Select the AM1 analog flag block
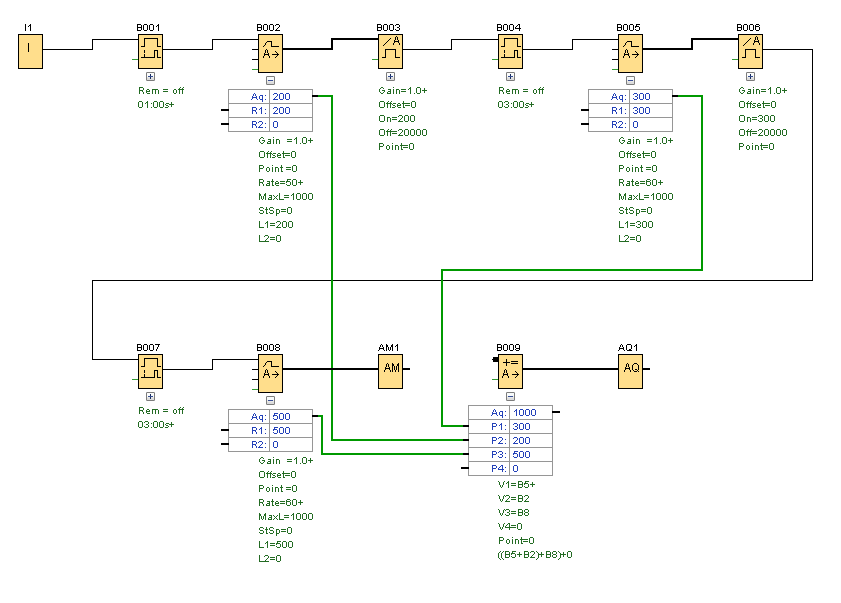 [x=390, y=371]
